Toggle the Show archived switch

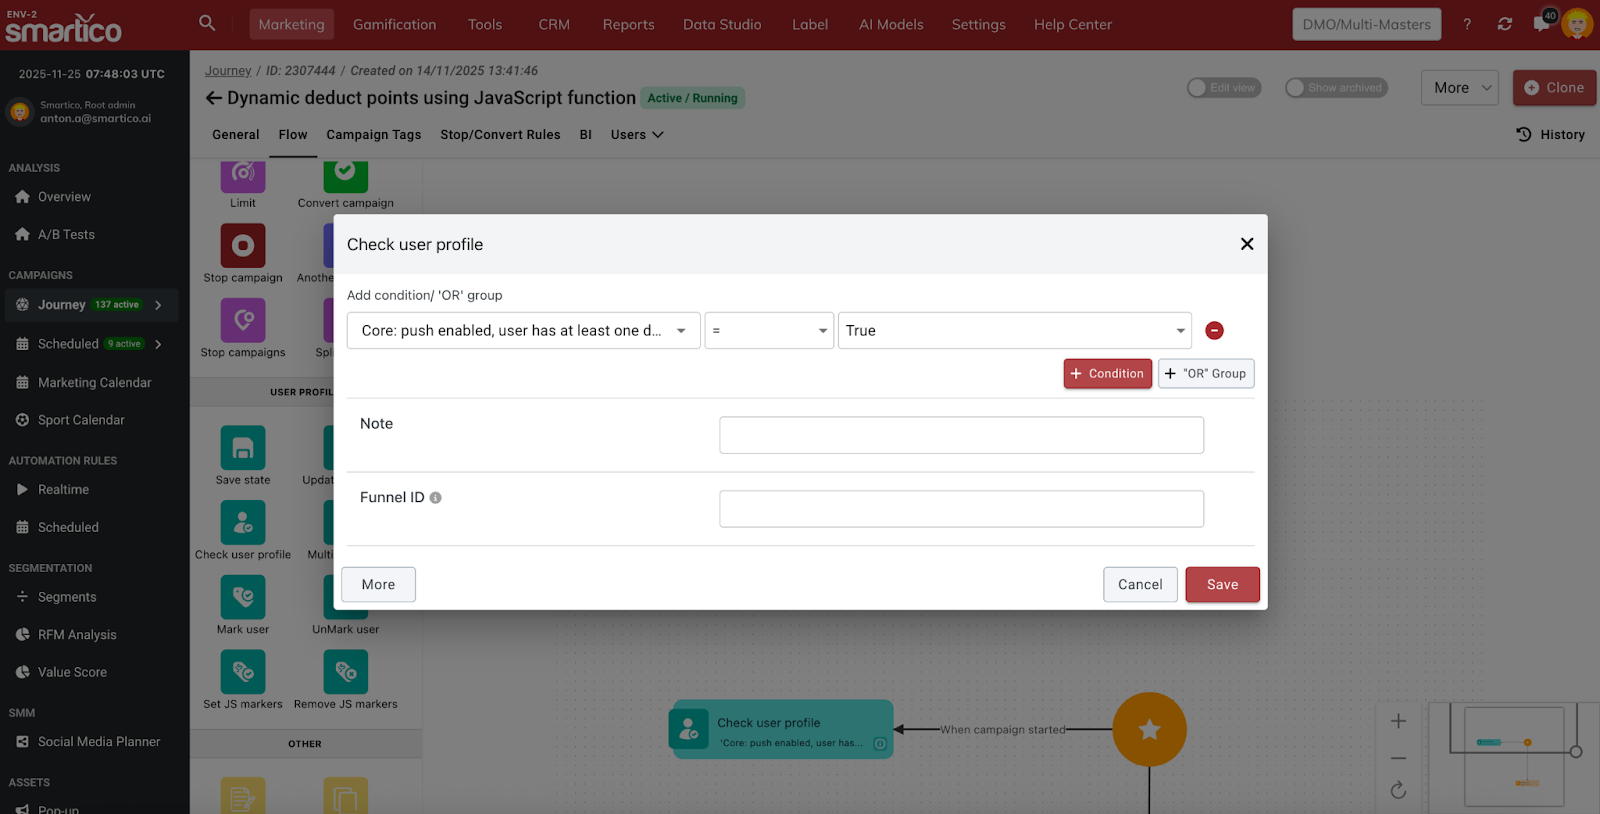(x=1335, y=88)
